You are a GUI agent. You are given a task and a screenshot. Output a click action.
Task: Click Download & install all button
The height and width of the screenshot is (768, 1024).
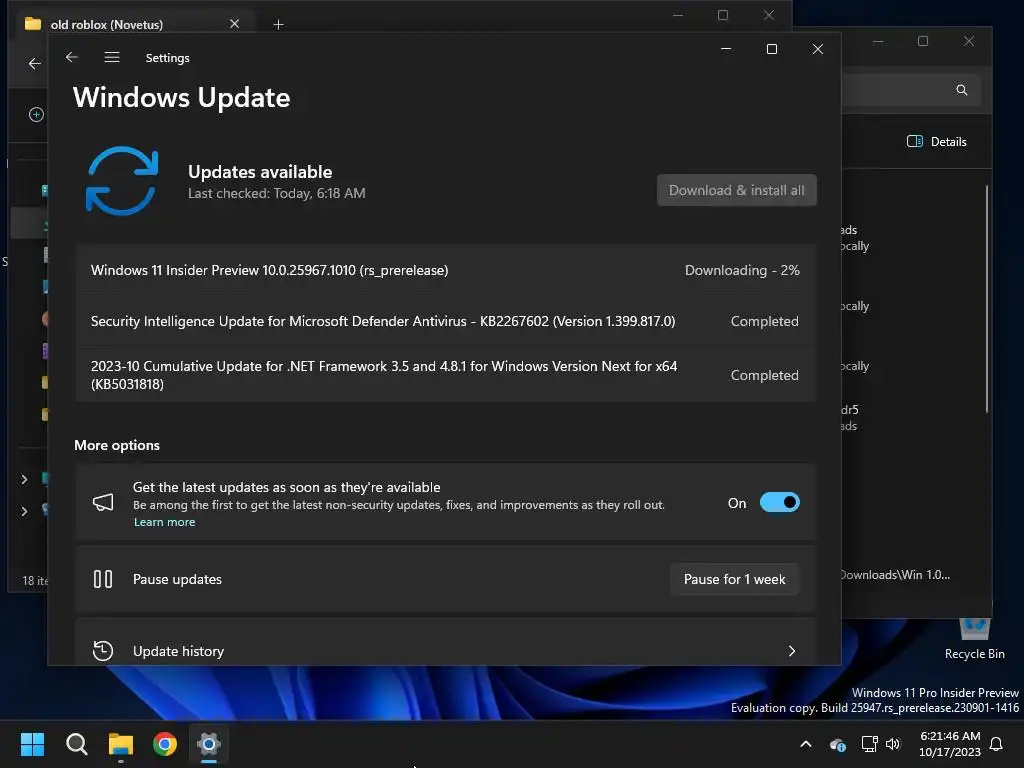point(737,190)
